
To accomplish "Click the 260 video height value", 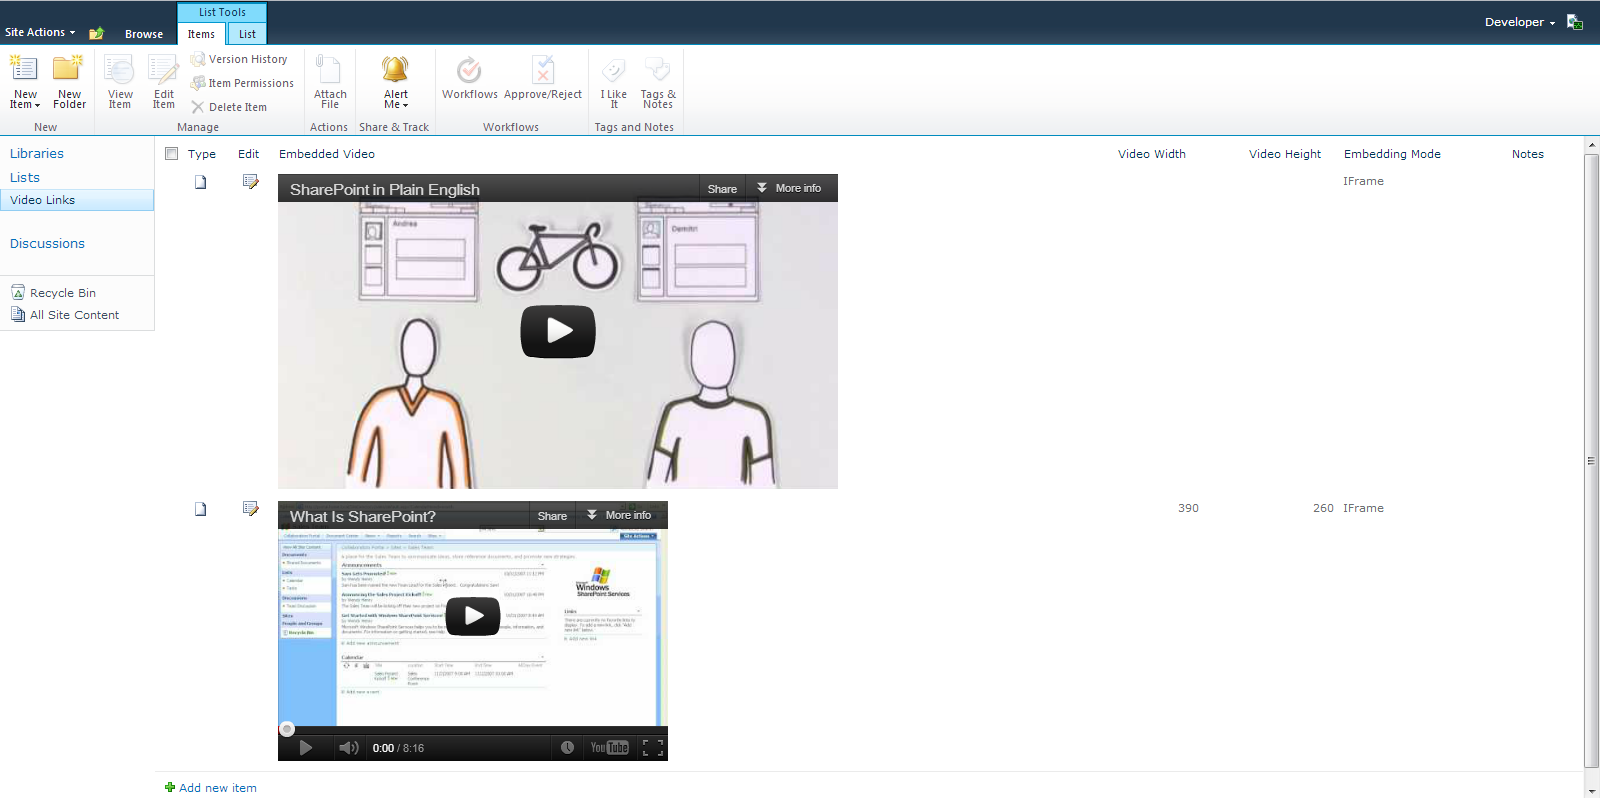I will click(1323, 508).
